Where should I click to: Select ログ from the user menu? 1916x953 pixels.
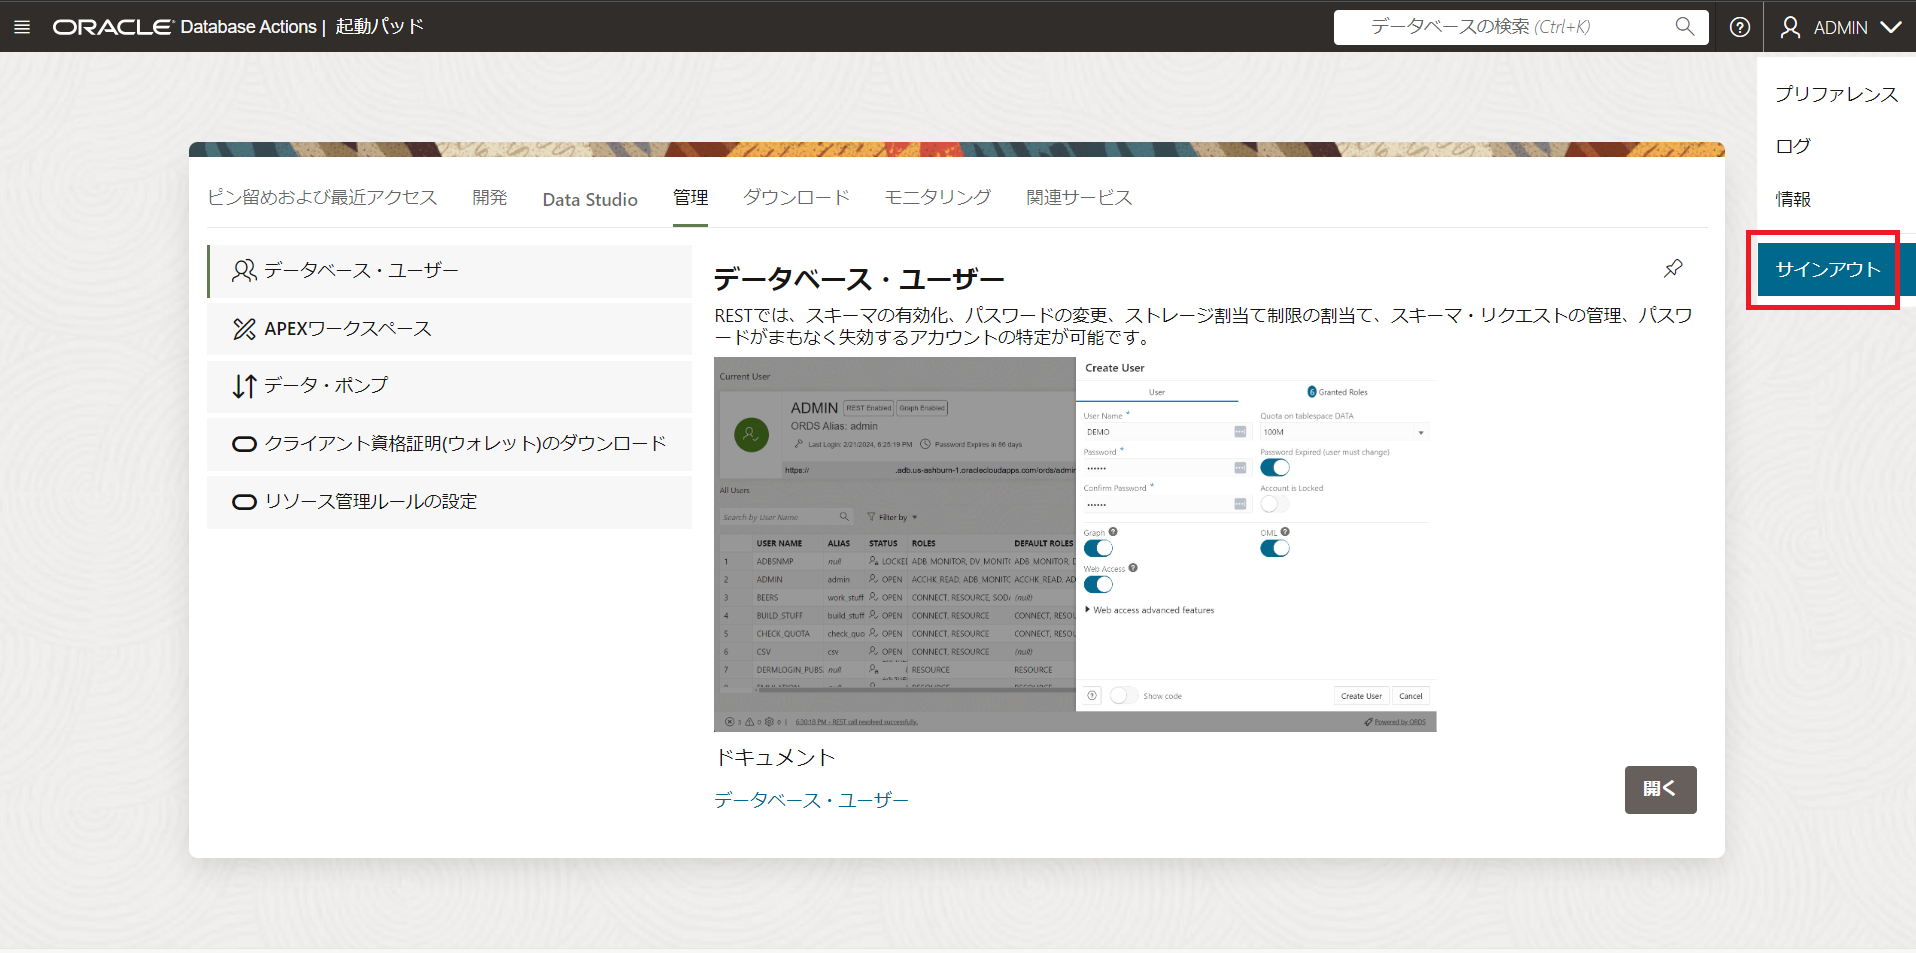pyautogui.click(x=1793, y=146)
